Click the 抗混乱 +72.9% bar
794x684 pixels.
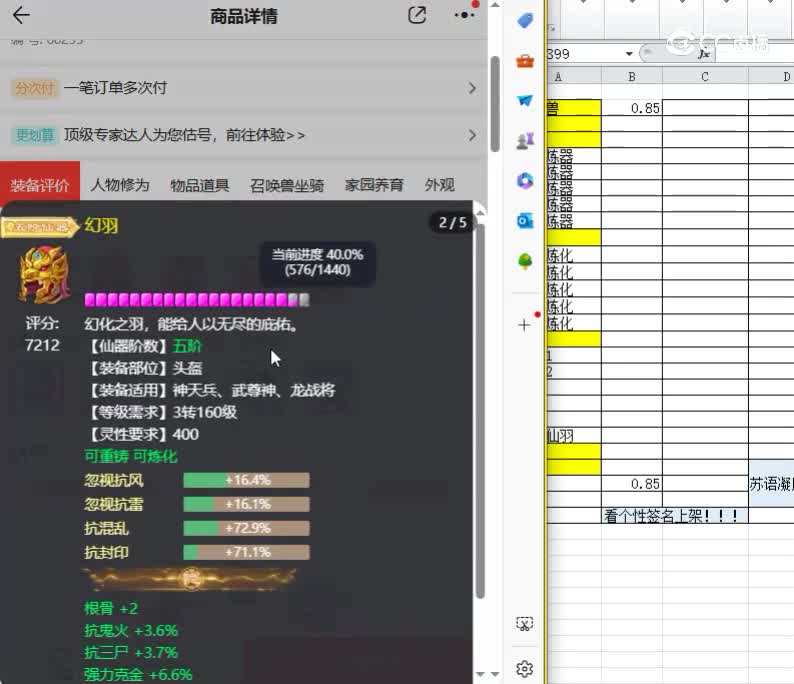[246, 528]
